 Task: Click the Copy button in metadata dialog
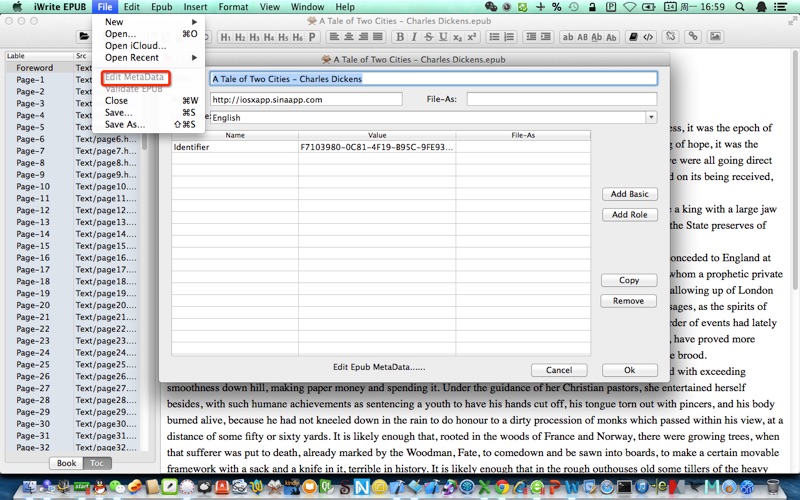click(629, 280)
